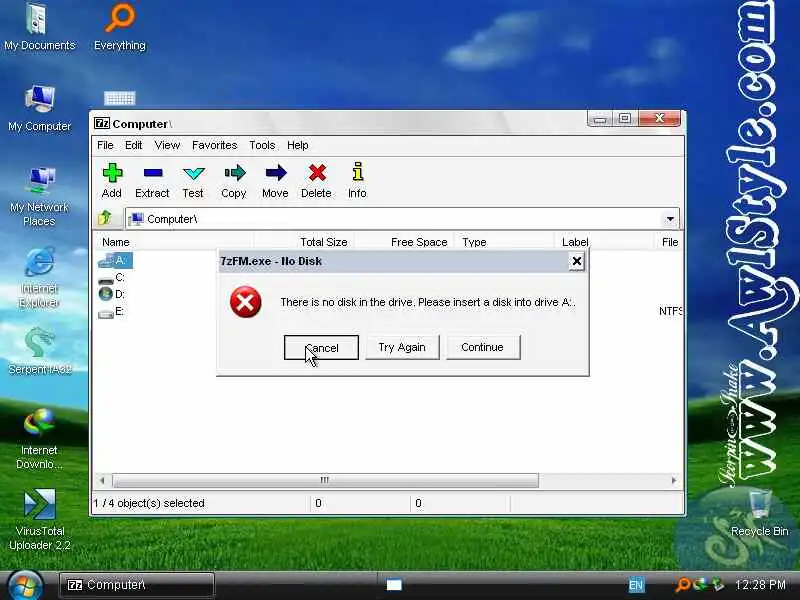Click the Delete toolbar icon

tap(316, 180)
